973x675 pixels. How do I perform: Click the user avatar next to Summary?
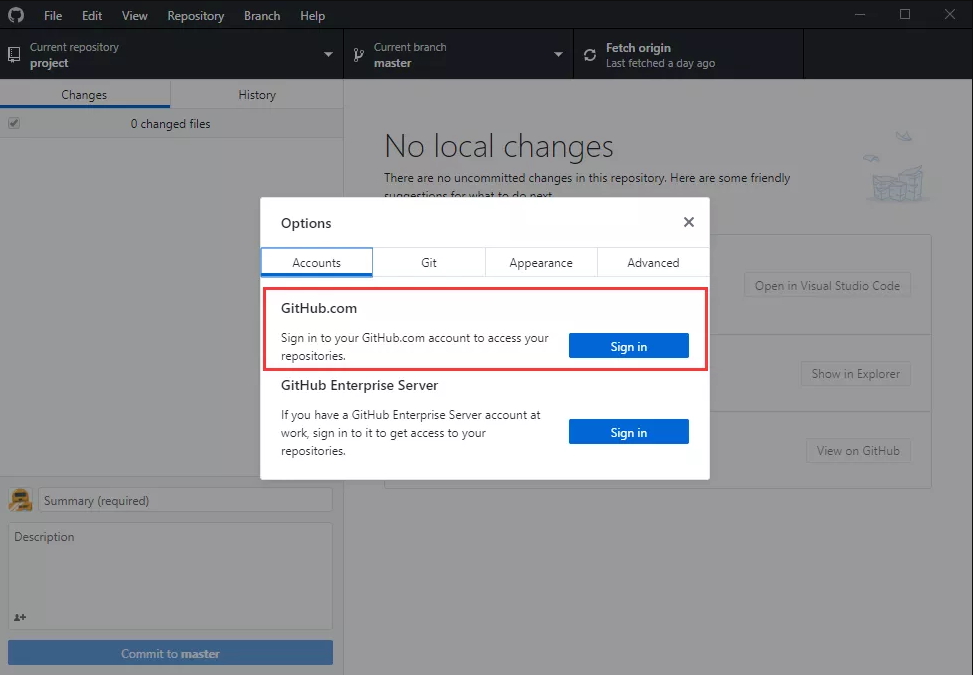click(x=20, y=499)
